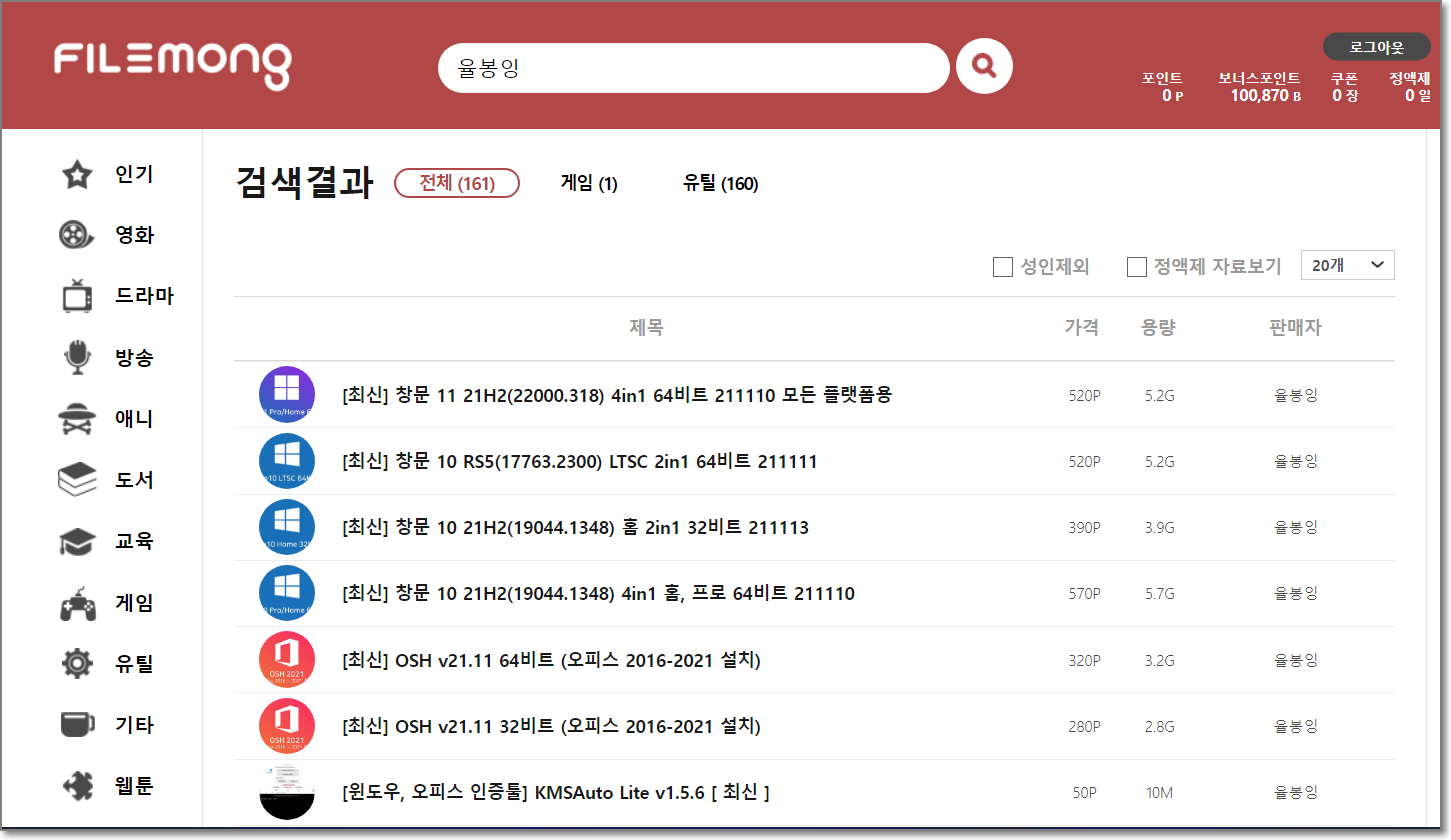The width and height of the screenshot is (1451, 840).
Task: Click the 쿠폰 0 장 counter
Action: pyautogui.click(x=1344, y=87)
